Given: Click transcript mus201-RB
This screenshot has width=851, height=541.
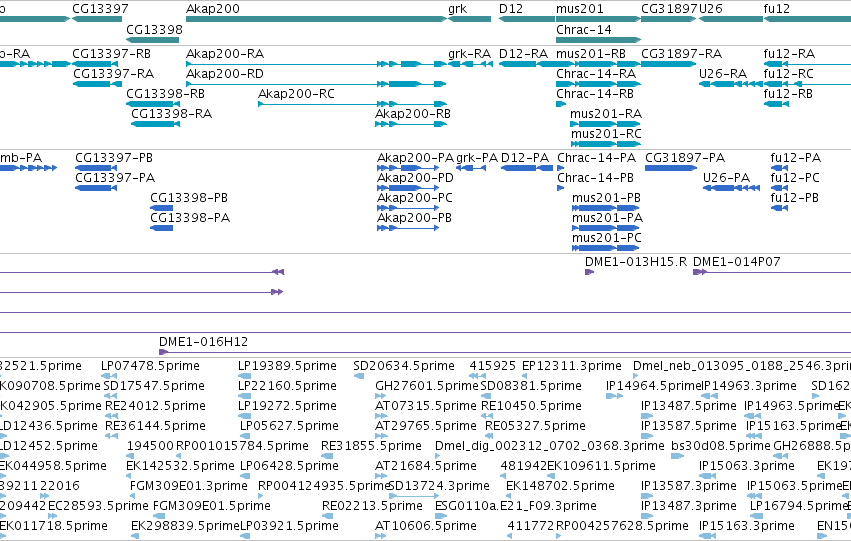Looking at the screenshot, I should 599,64.
